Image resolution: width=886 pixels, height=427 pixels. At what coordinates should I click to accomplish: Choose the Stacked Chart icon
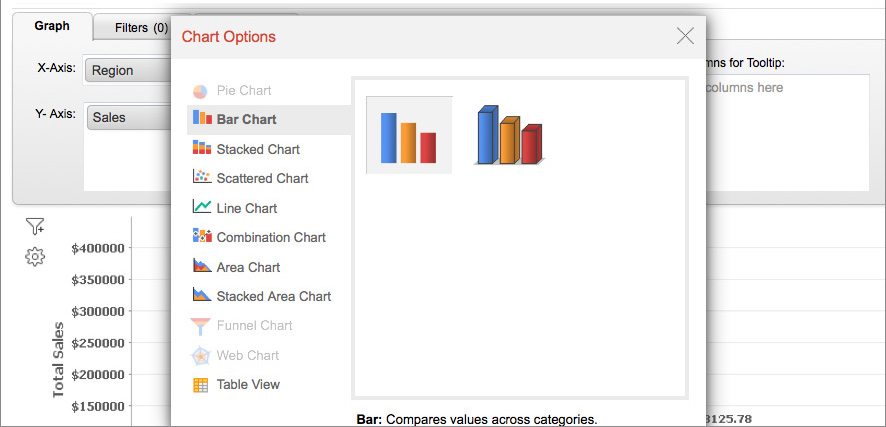coord(201,149)
